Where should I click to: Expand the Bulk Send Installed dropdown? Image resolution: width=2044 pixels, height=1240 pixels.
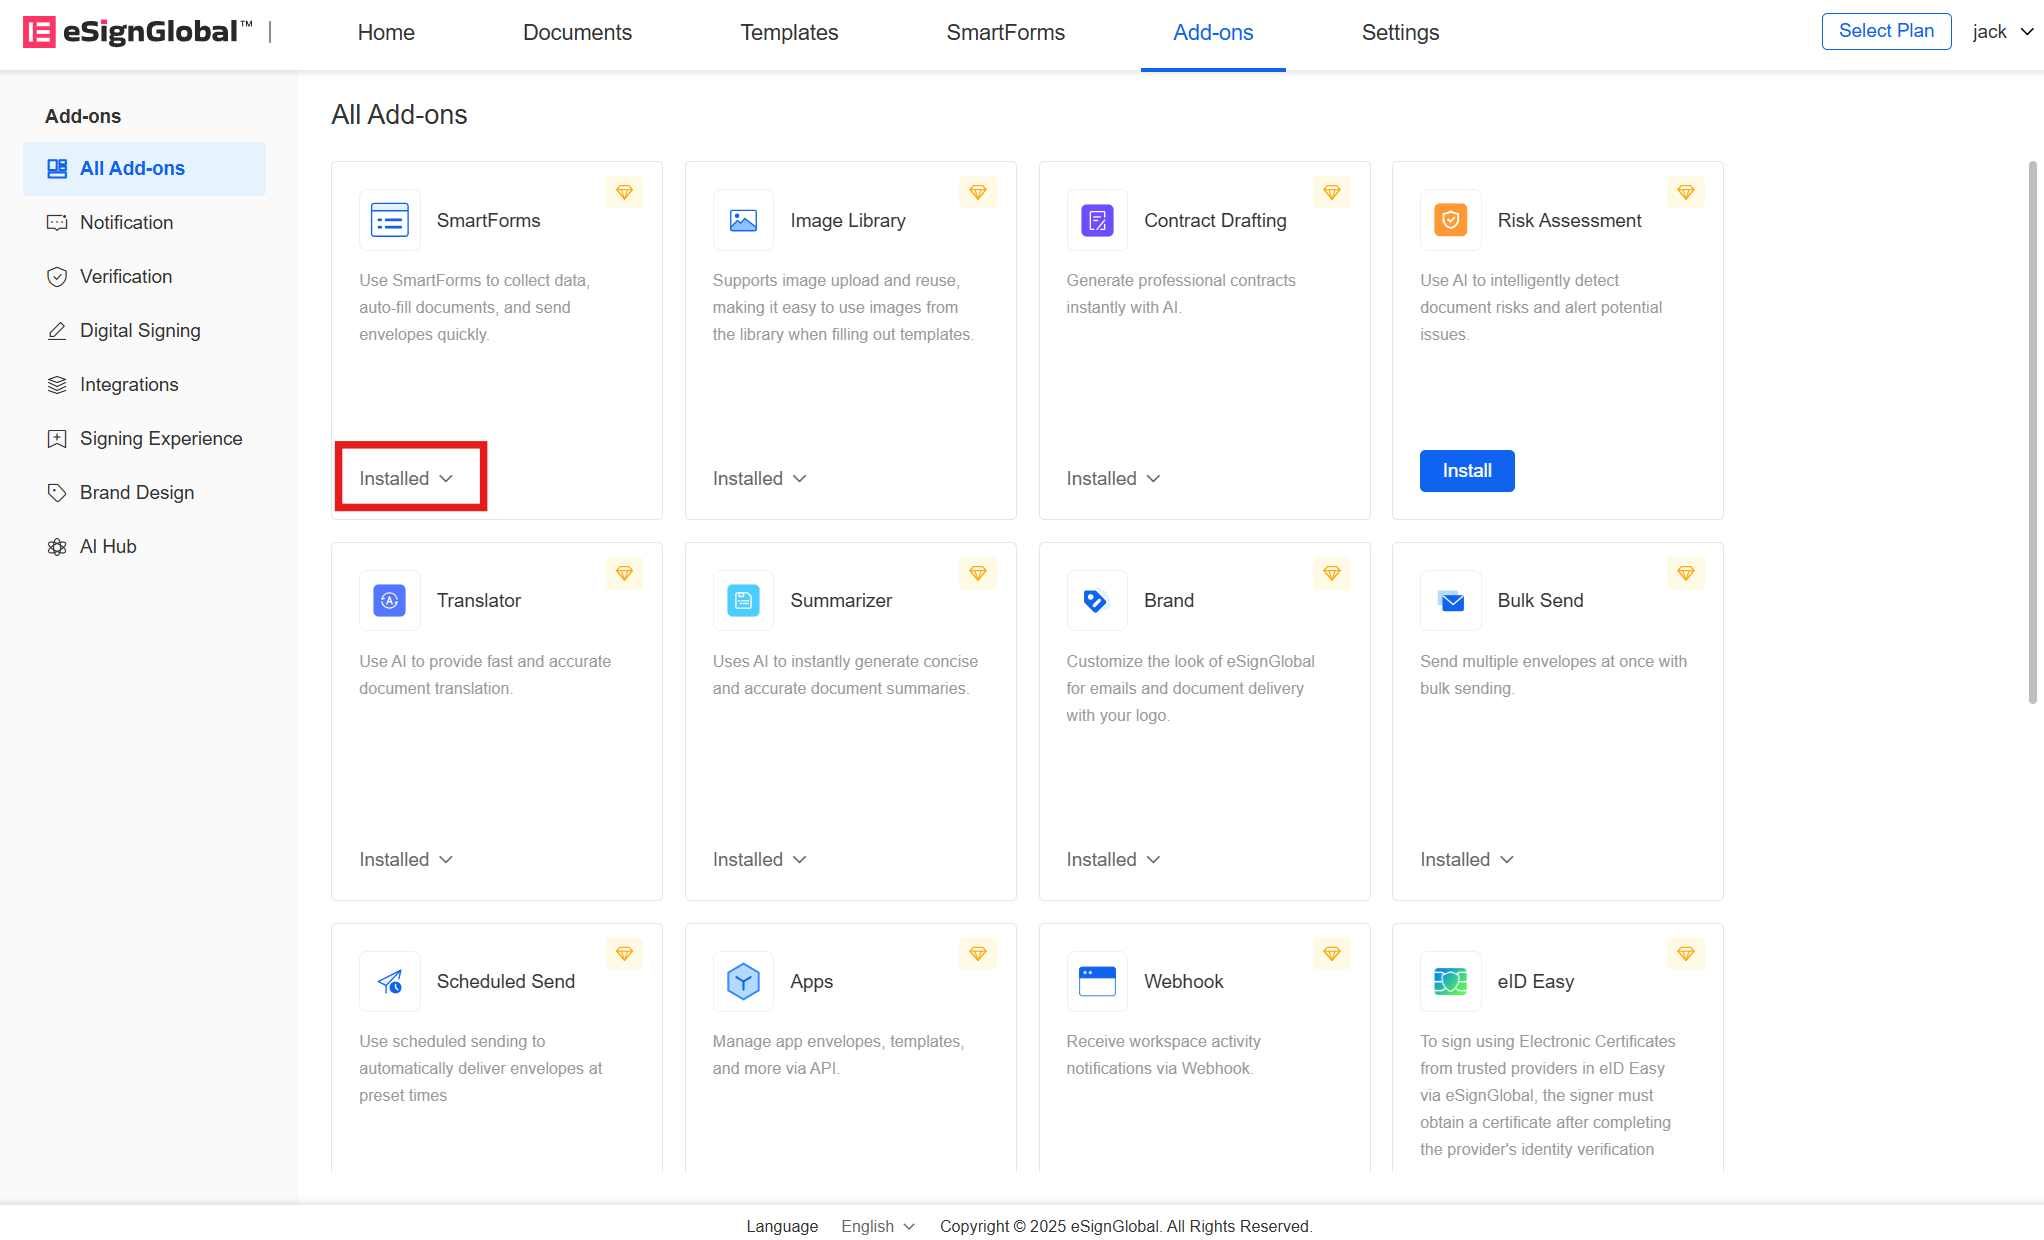(1467, 859)
